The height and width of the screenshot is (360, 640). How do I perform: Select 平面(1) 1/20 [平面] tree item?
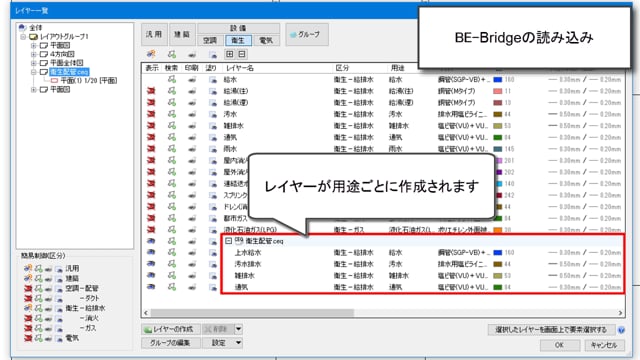click(x=89, y=81)
